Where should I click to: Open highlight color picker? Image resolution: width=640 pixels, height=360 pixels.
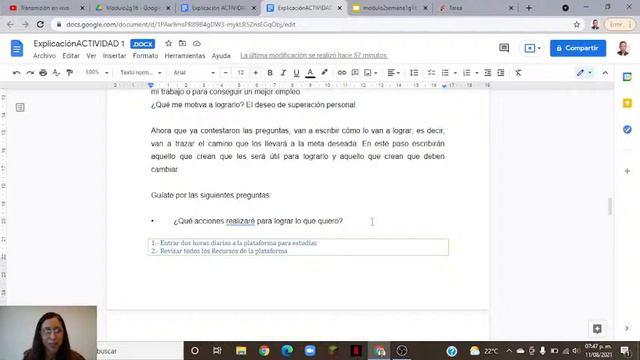[x=324, y=73]
